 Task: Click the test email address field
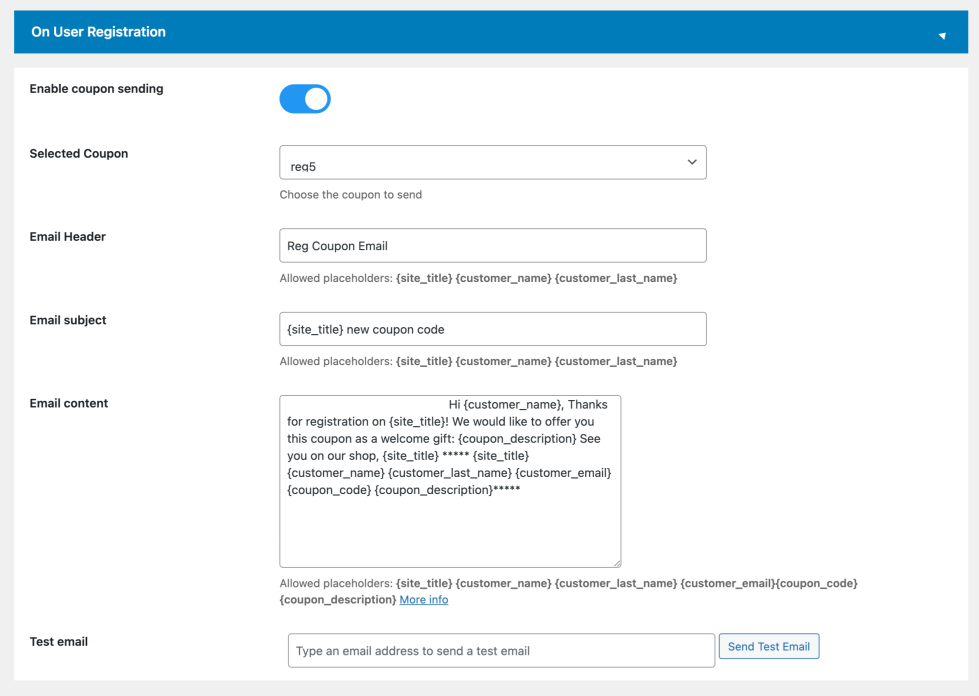pyautogui.click(x=501, y=650)
